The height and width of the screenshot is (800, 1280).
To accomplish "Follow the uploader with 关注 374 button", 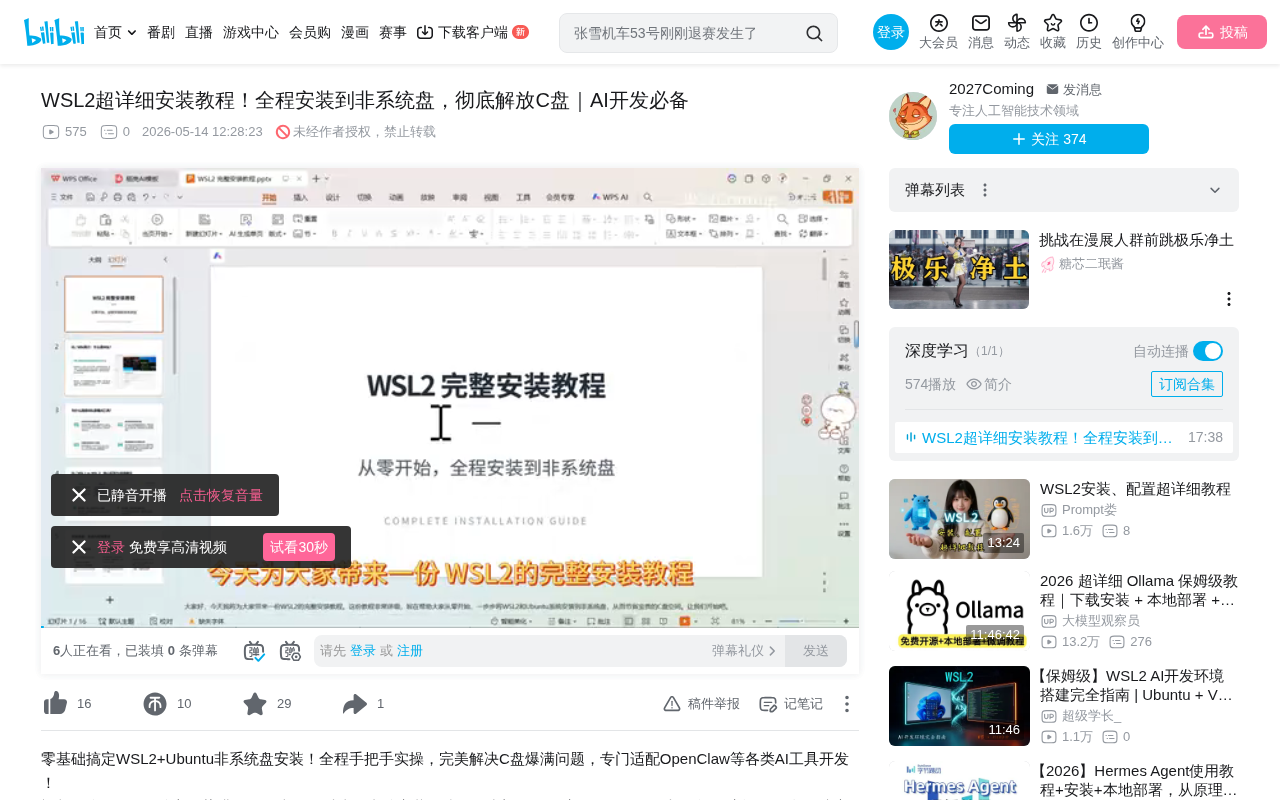I will click(x=1049, y=139).
